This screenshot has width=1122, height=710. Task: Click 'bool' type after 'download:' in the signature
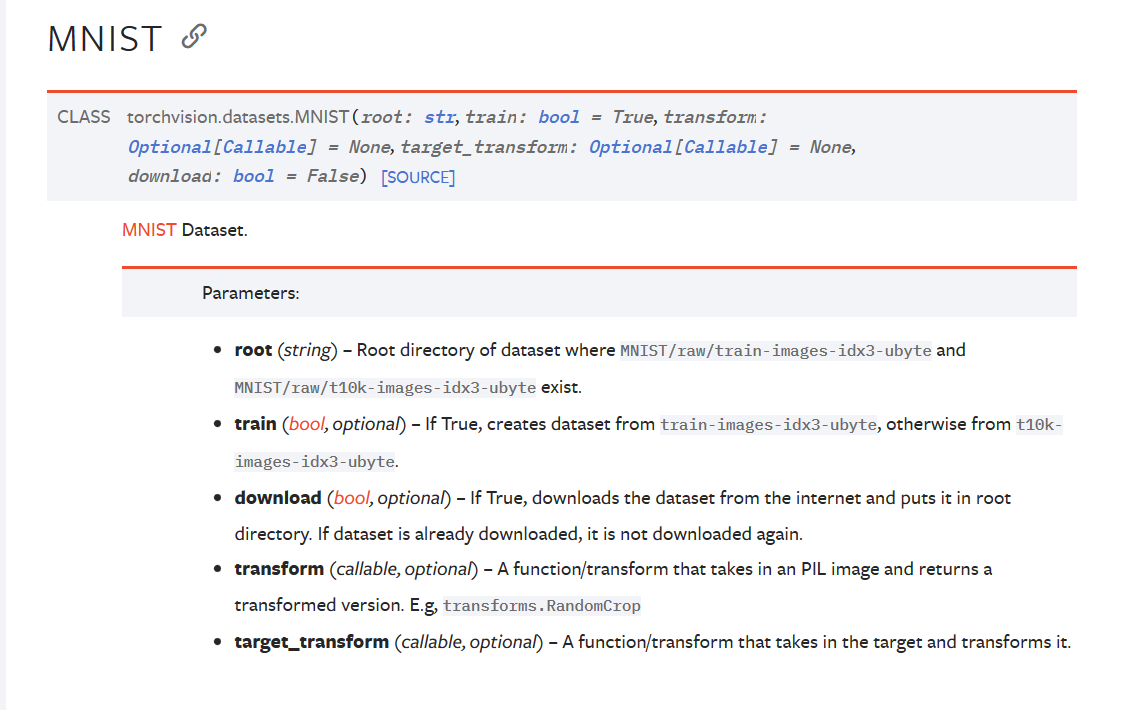pos(253,176)
